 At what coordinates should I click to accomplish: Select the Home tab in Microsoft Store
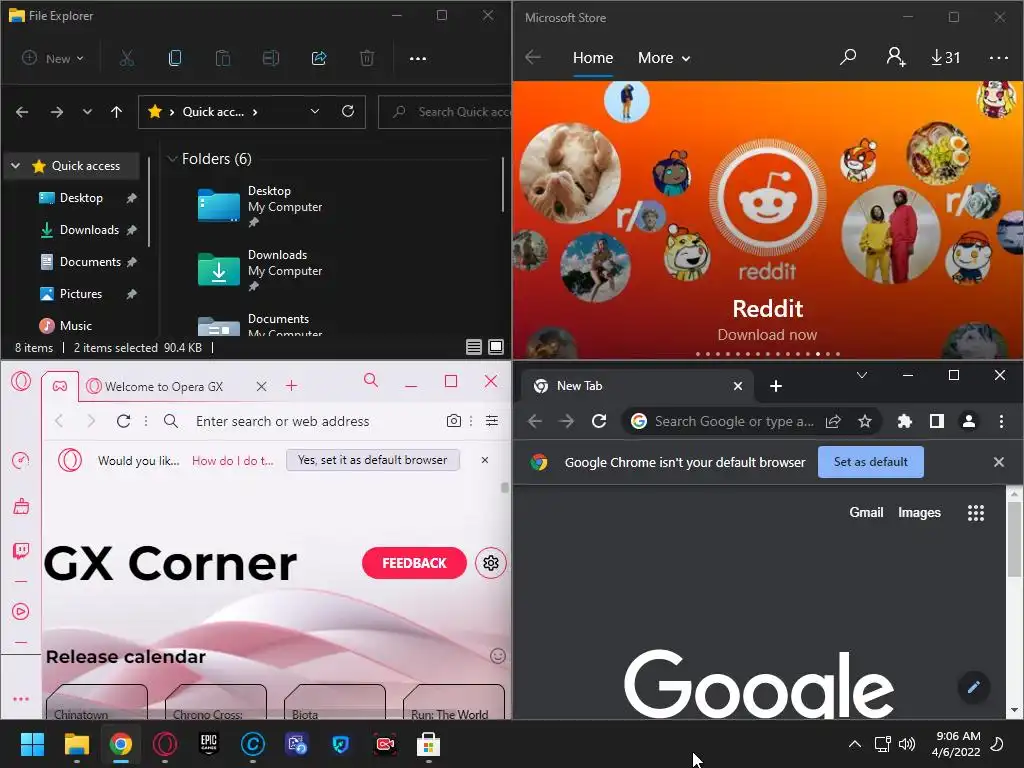pos(593,57)
